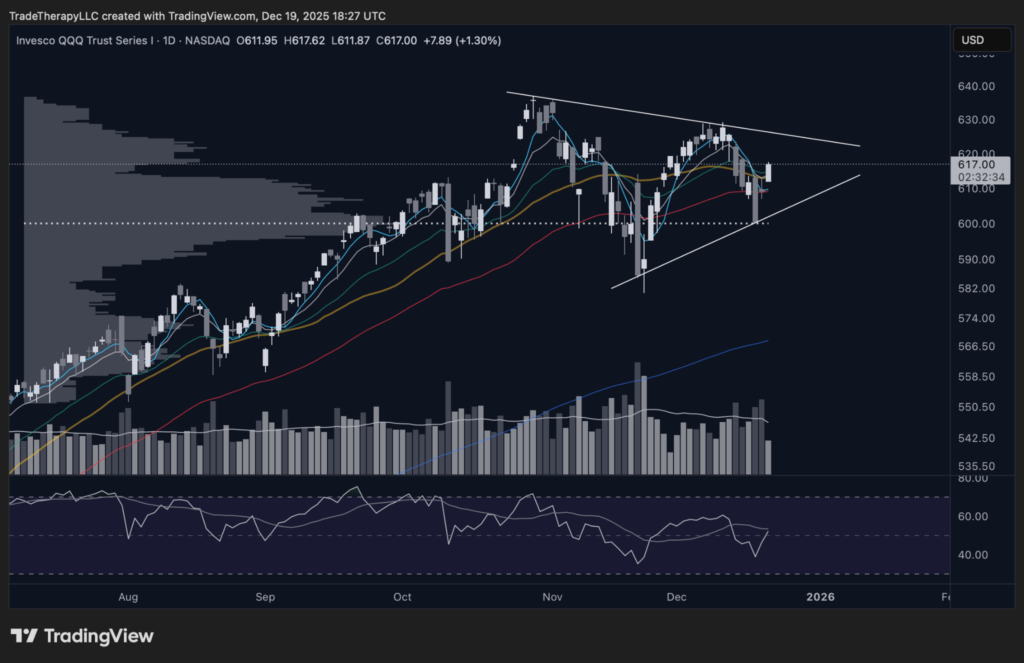The image size is (1024, 663).
Task: Click the TradingView logo icon
Action: [25, 636]
